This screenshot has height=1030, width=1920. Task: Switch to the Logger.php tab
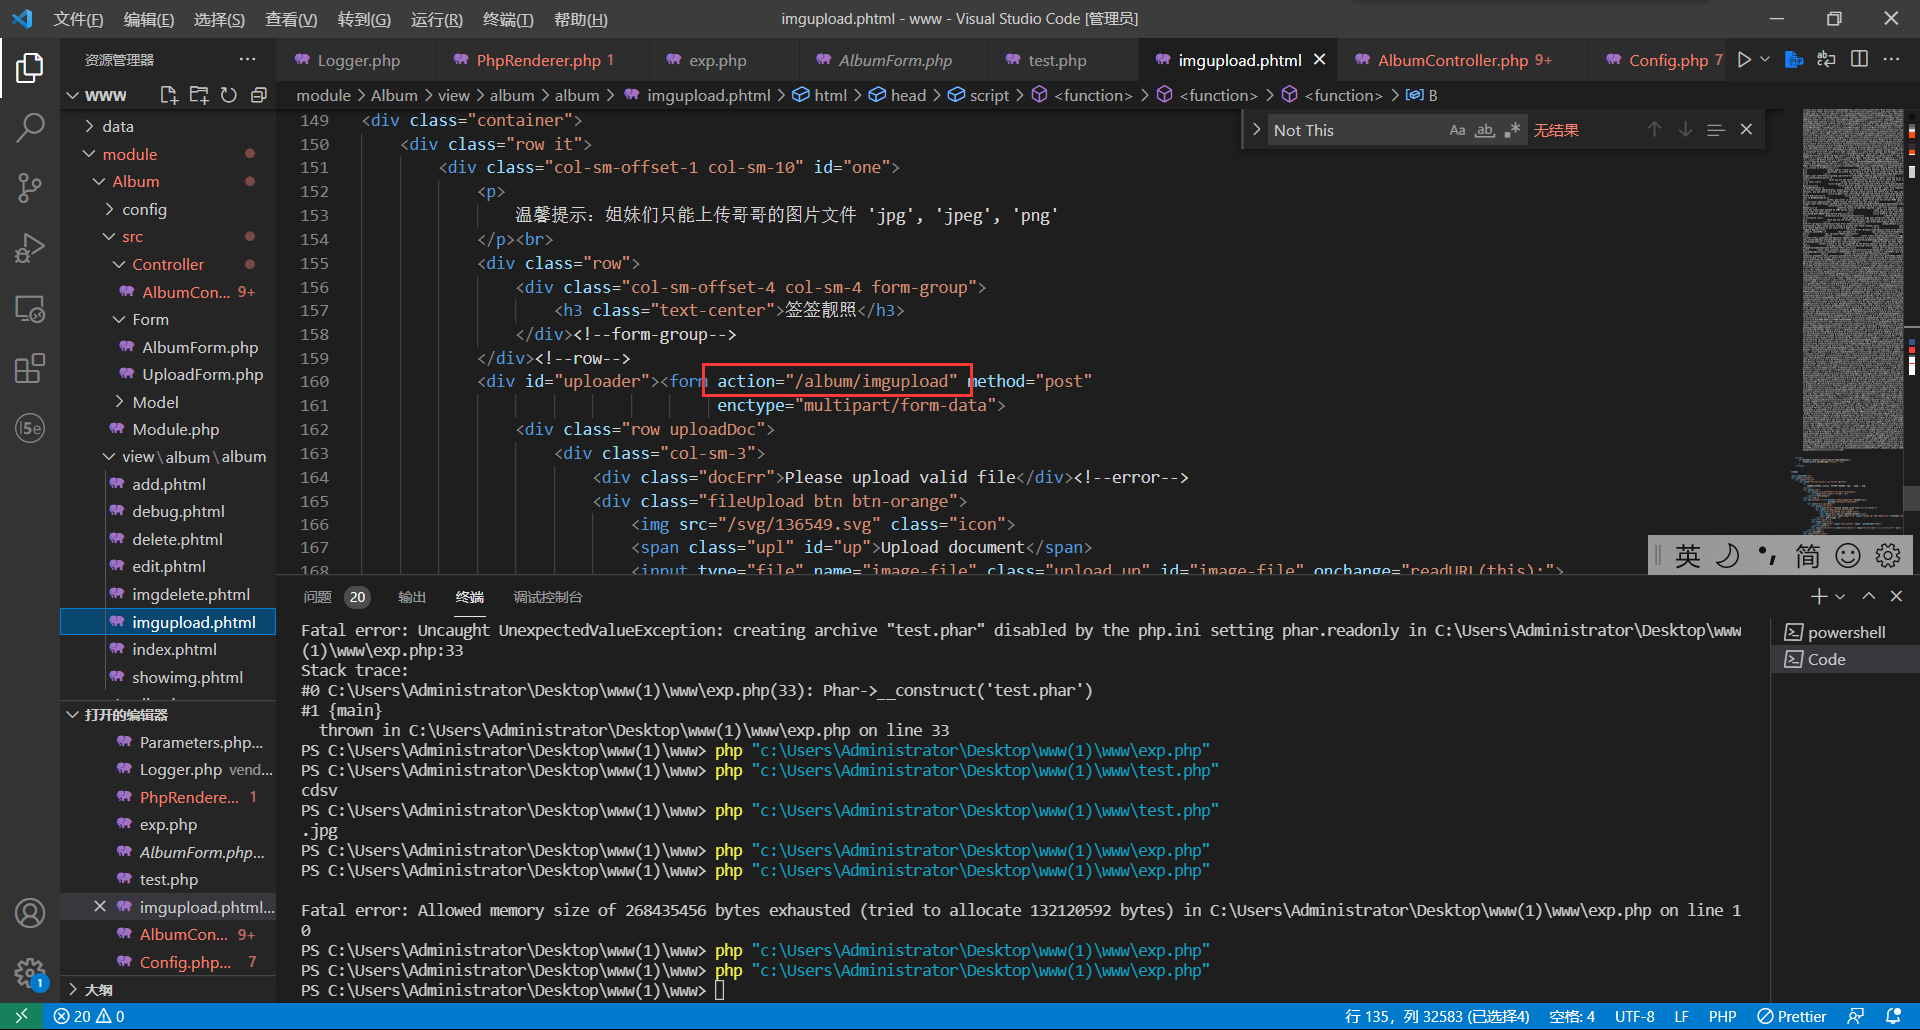[358, 60]
